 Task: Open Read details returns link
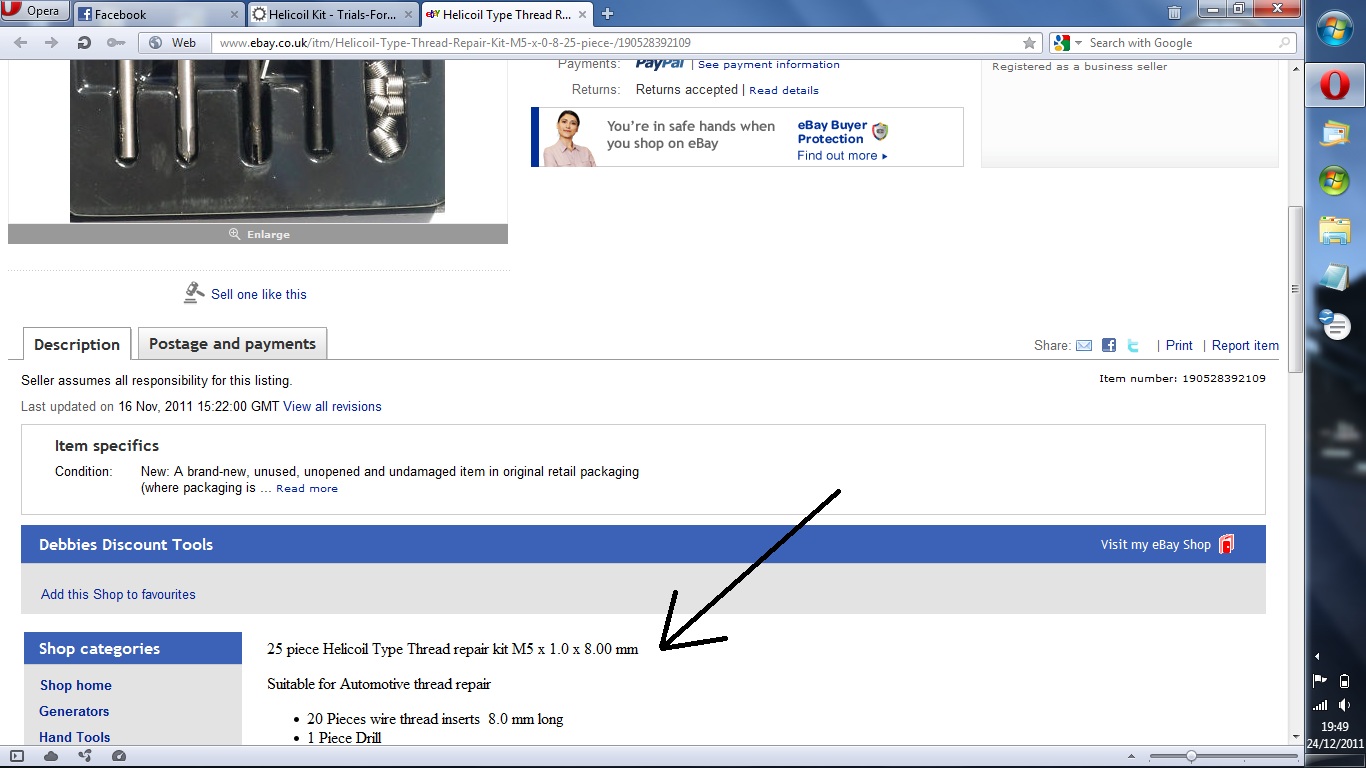pyautogui.click(x=784, y=90)
